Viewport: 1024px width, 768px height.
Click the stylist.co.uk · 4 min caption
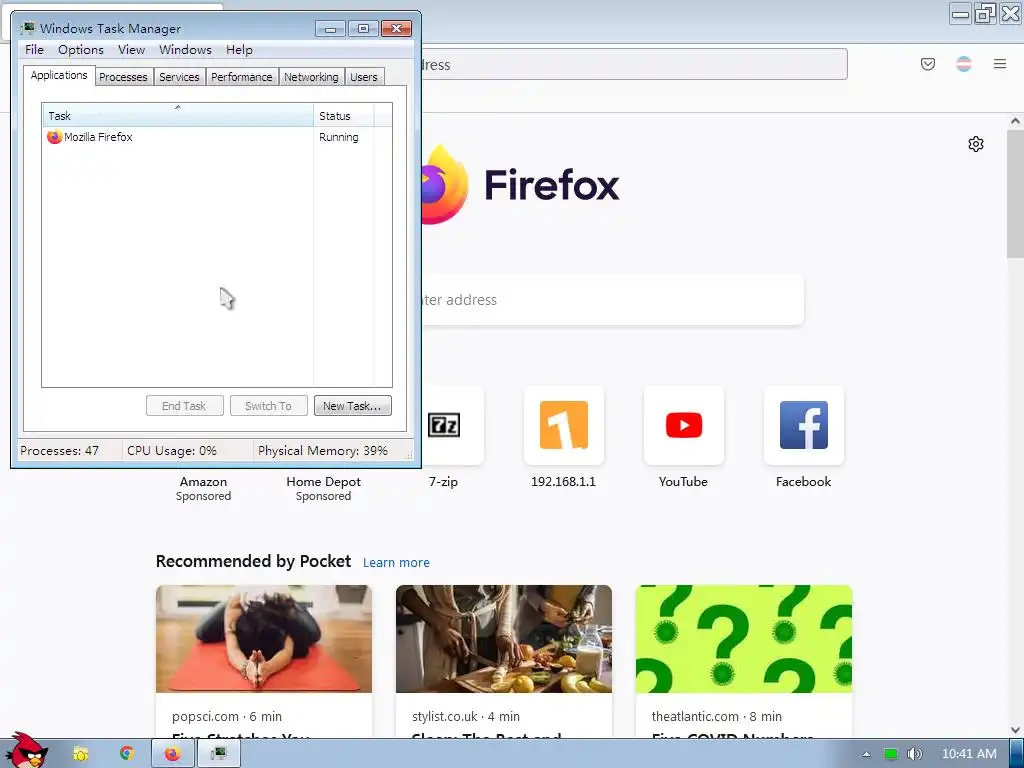click(466, 716)
